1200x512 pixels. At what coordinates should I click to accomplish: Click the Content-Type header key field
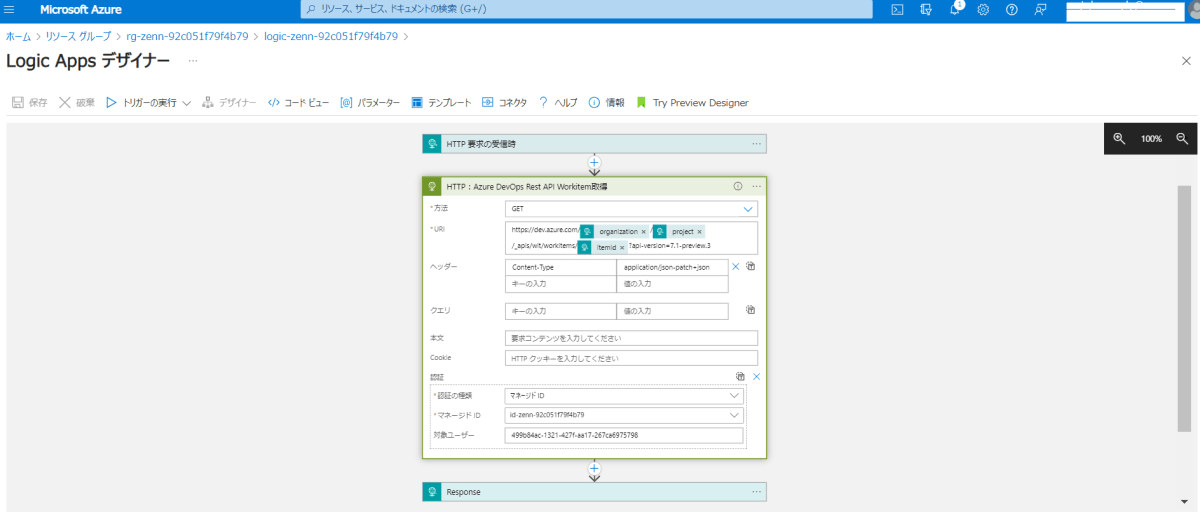[561, 268]
